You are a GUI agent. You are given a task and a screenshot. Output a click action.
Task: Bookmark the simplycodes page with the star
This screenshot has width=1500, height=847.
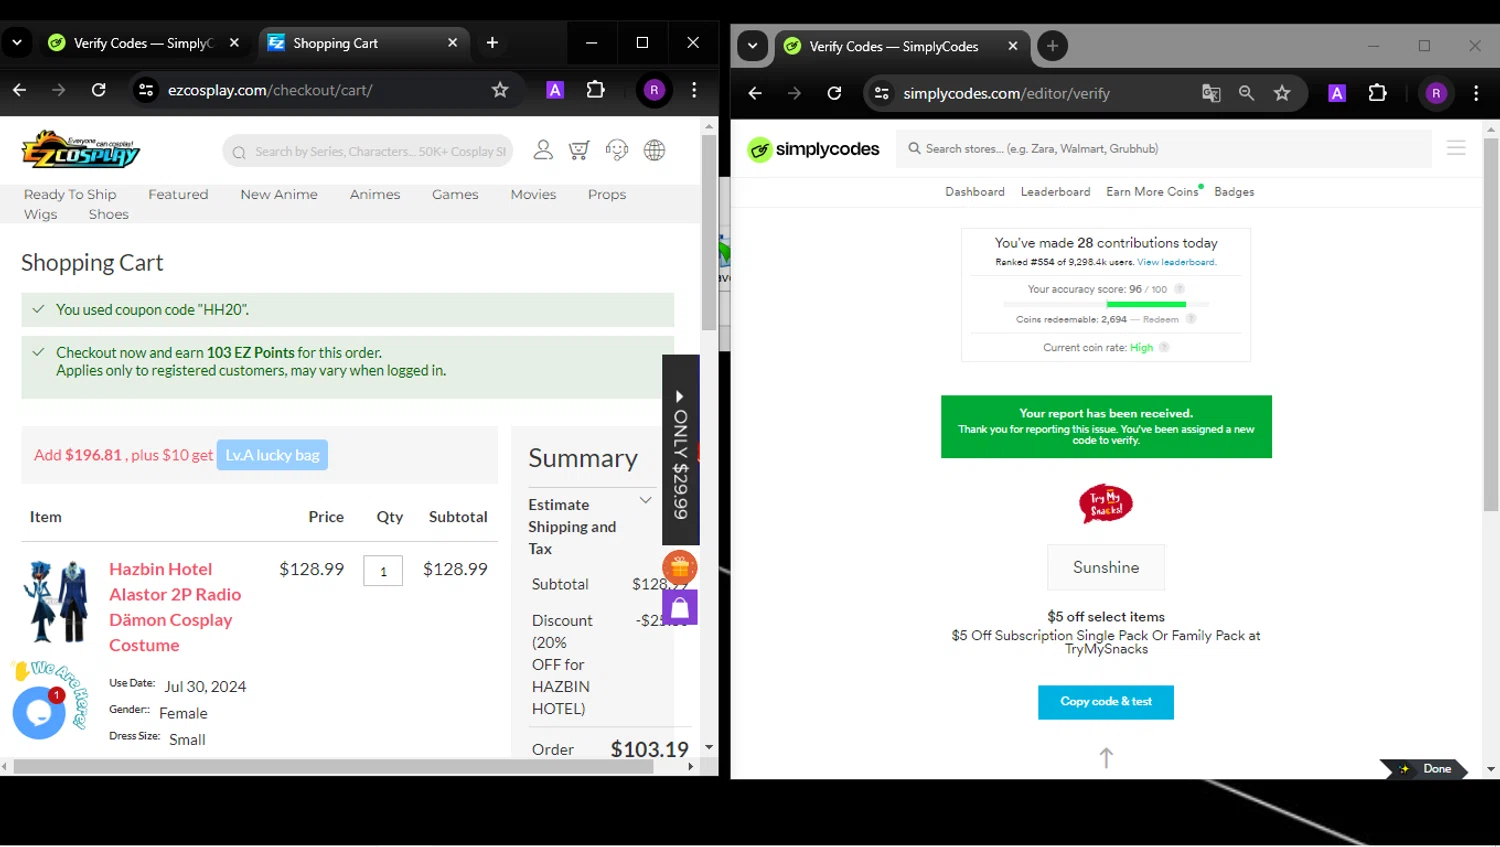pyautogui.click(x=1282, y=93)
